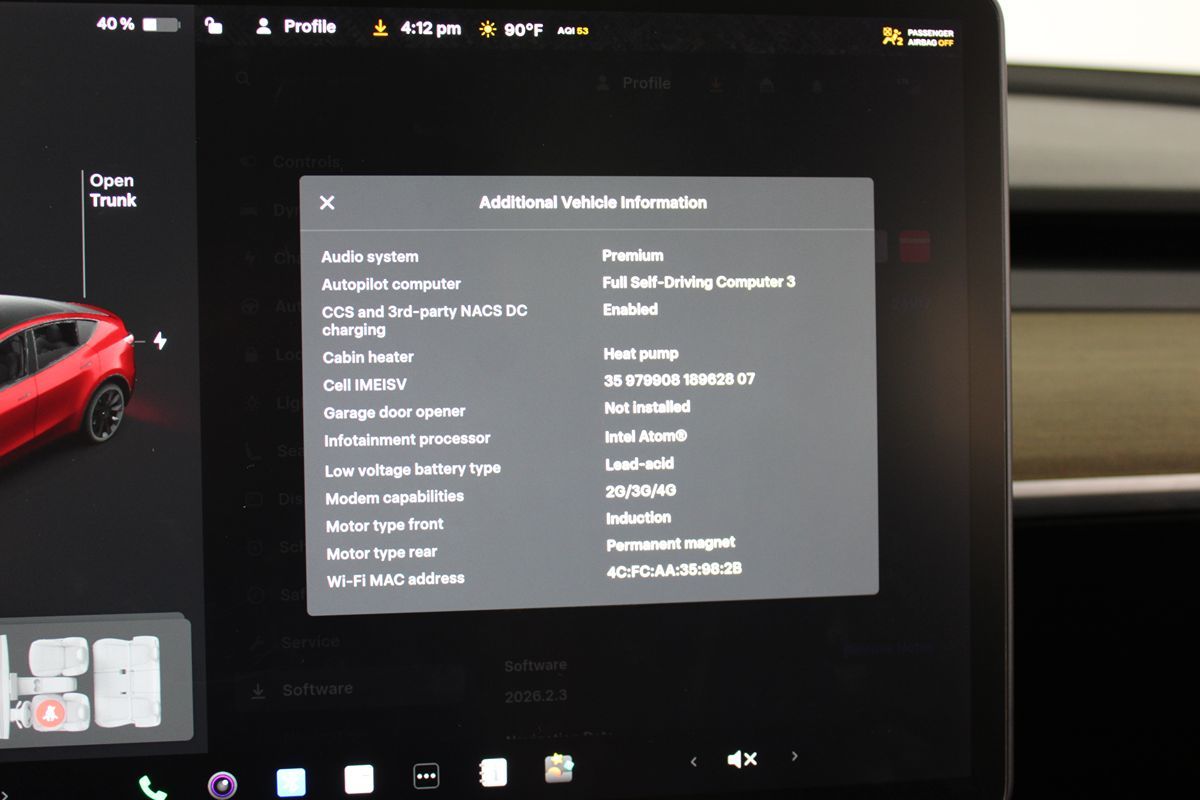Tap the Modem capabilities label

tap(394, 497)
